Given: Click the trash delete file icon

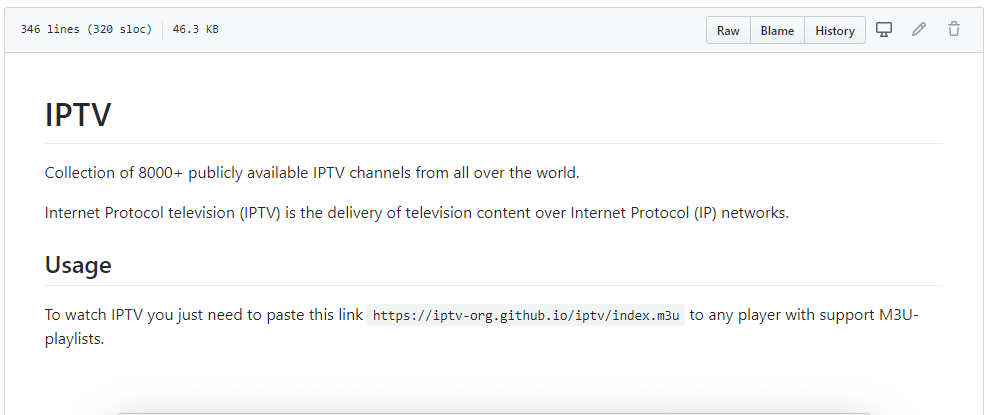Looking at the screenshot, I should 954,30.
